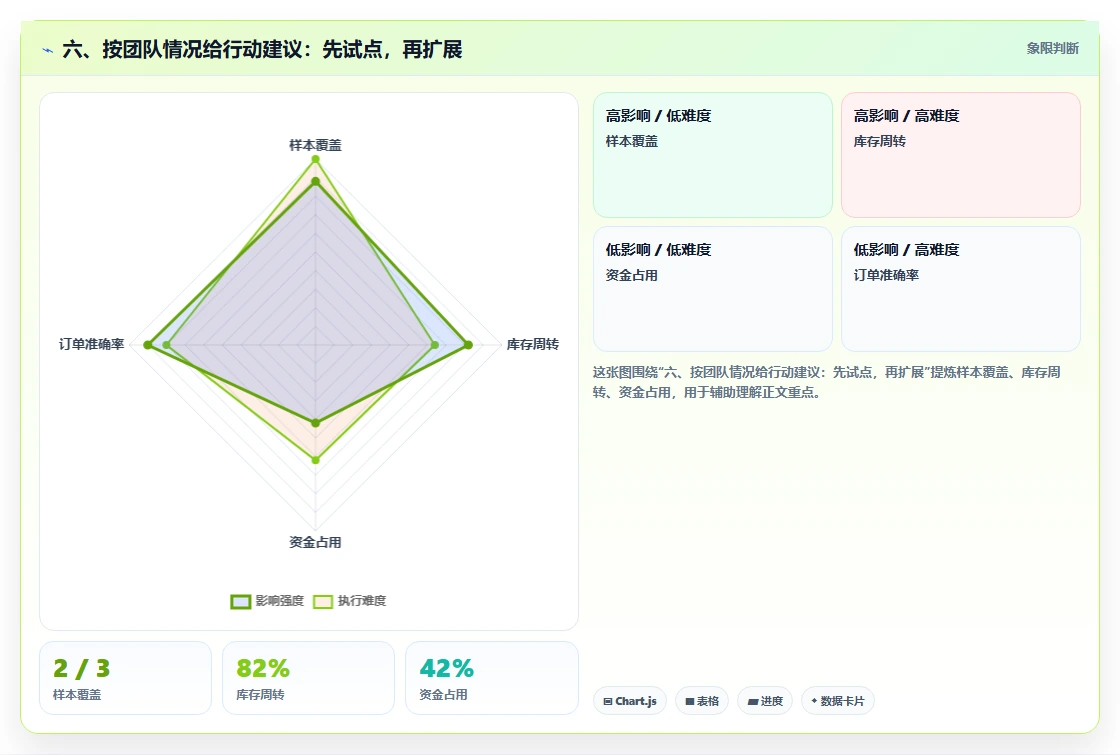Click the 资金占用 radar axis label
This screenshot has width=1120, height=755.
click(x=315, y=542)
